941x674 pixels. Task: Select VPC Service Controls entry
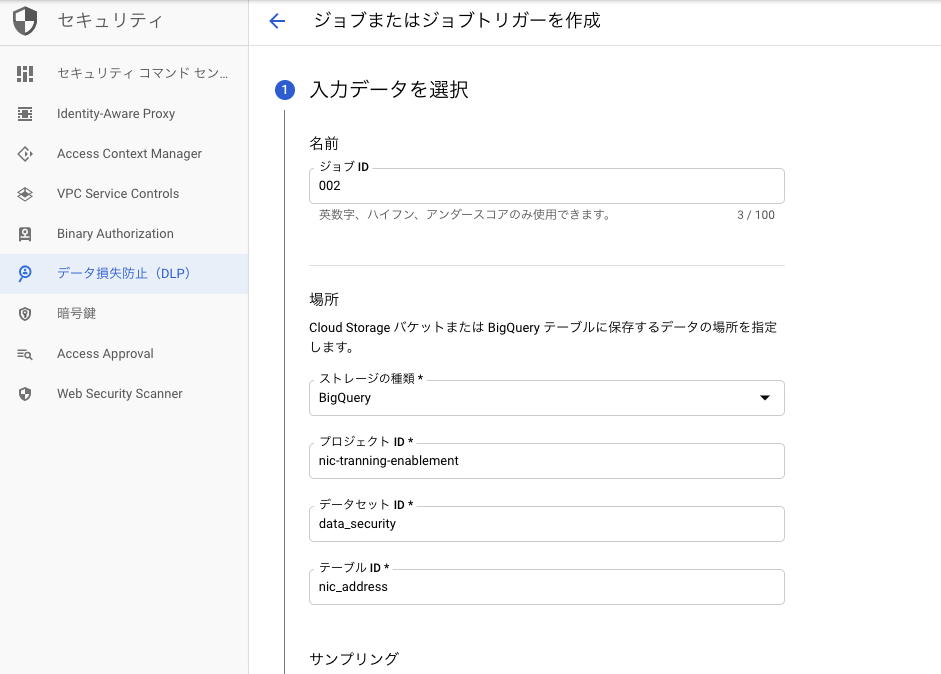[x=124, y=194]
